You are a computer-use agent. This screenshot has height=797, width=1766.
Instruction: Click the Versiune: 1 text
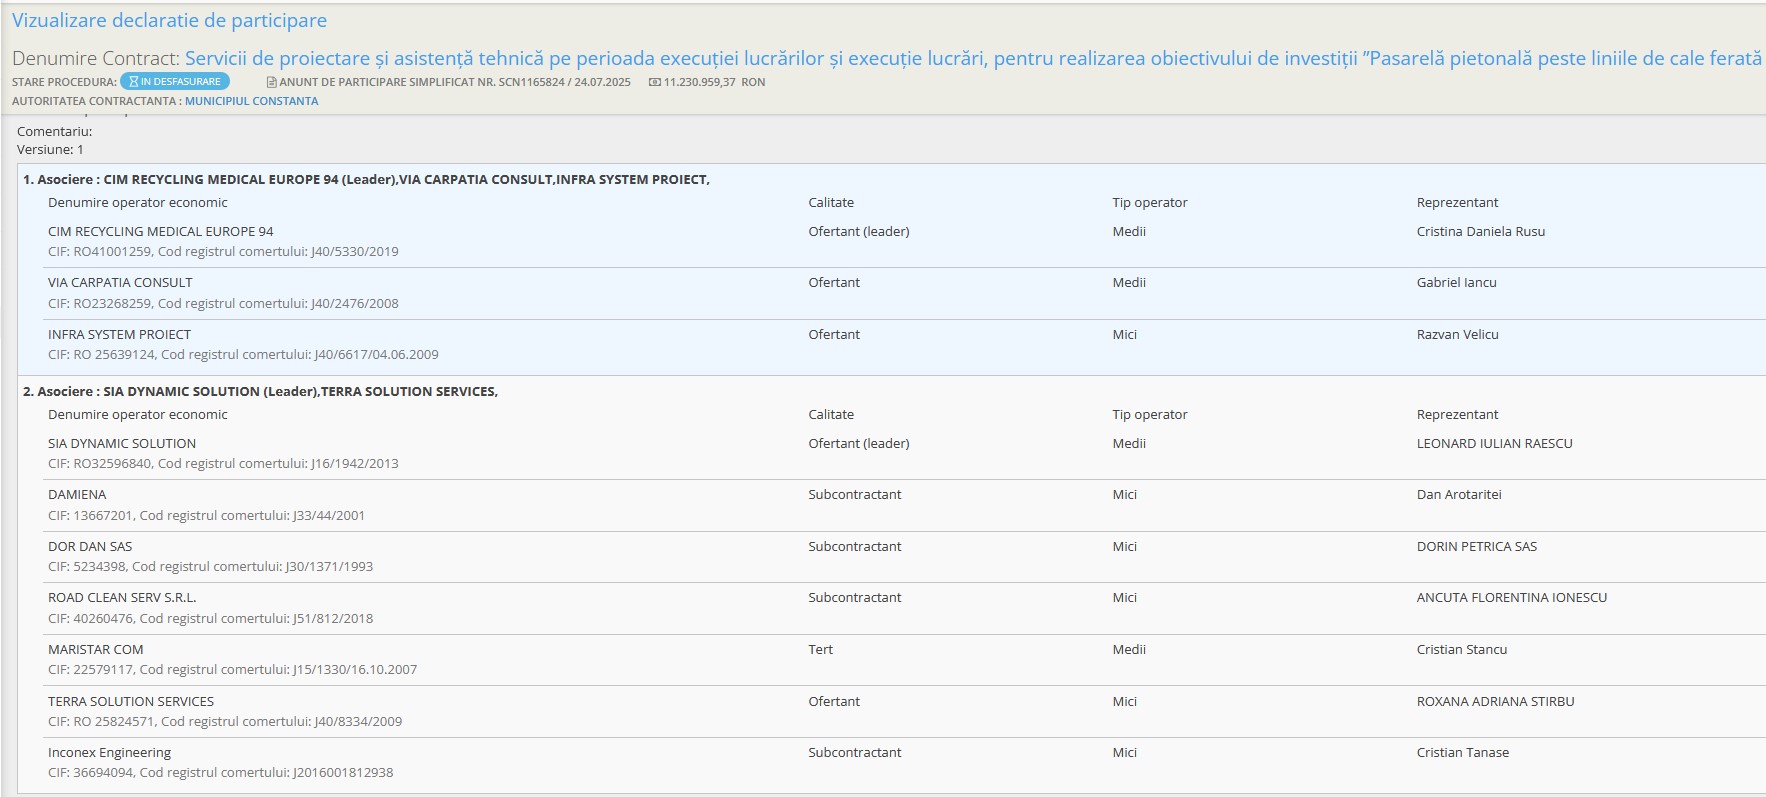(50, 149)
